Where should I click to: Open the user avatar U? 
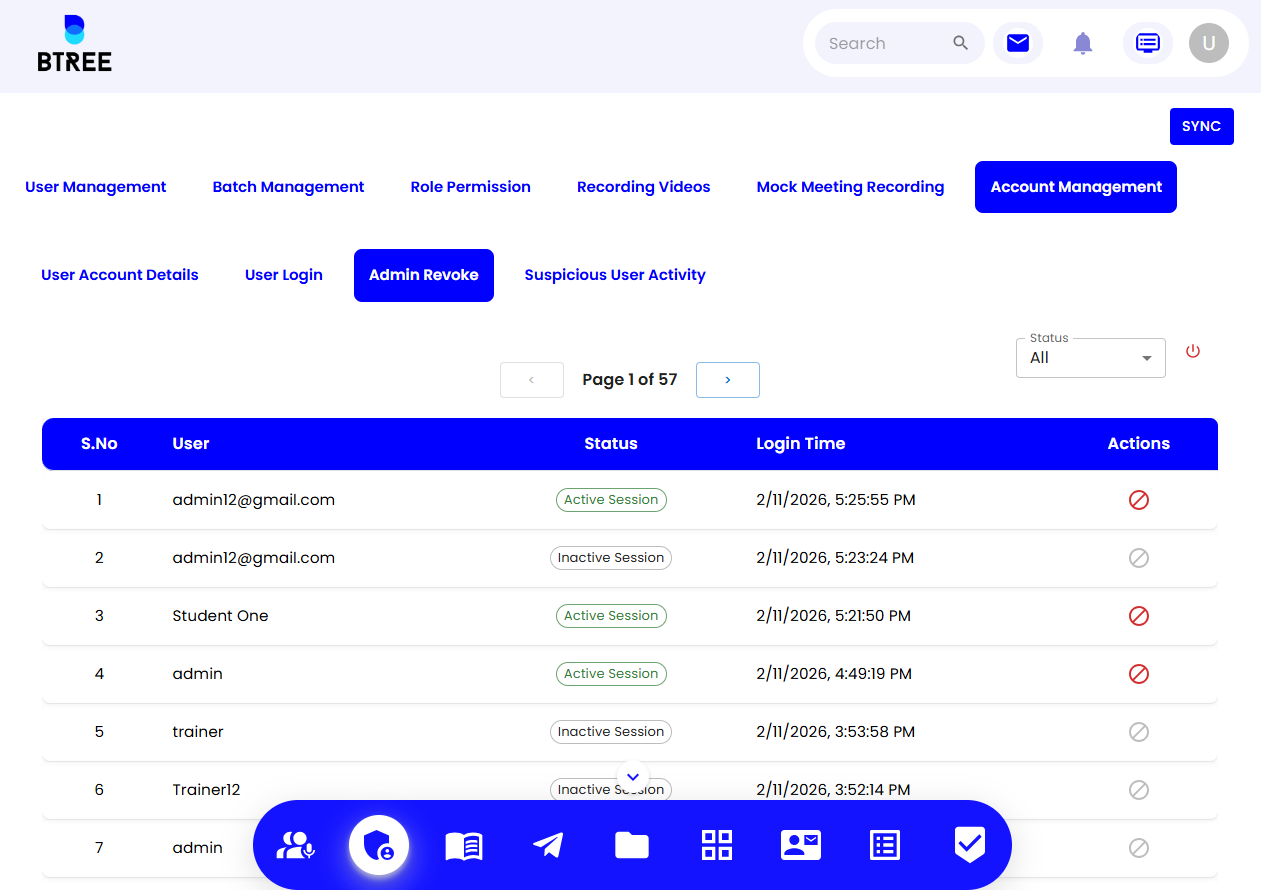[x=1209, y=43]
